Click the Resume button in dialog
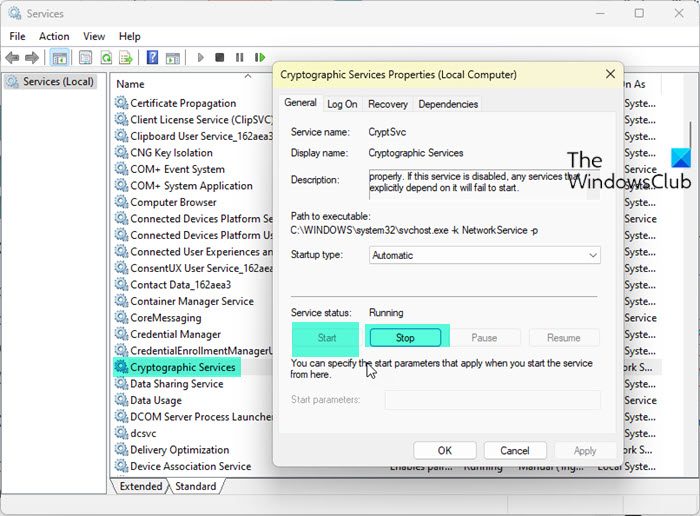Screen dimensions: 700x516 click(x=564, y=338)
